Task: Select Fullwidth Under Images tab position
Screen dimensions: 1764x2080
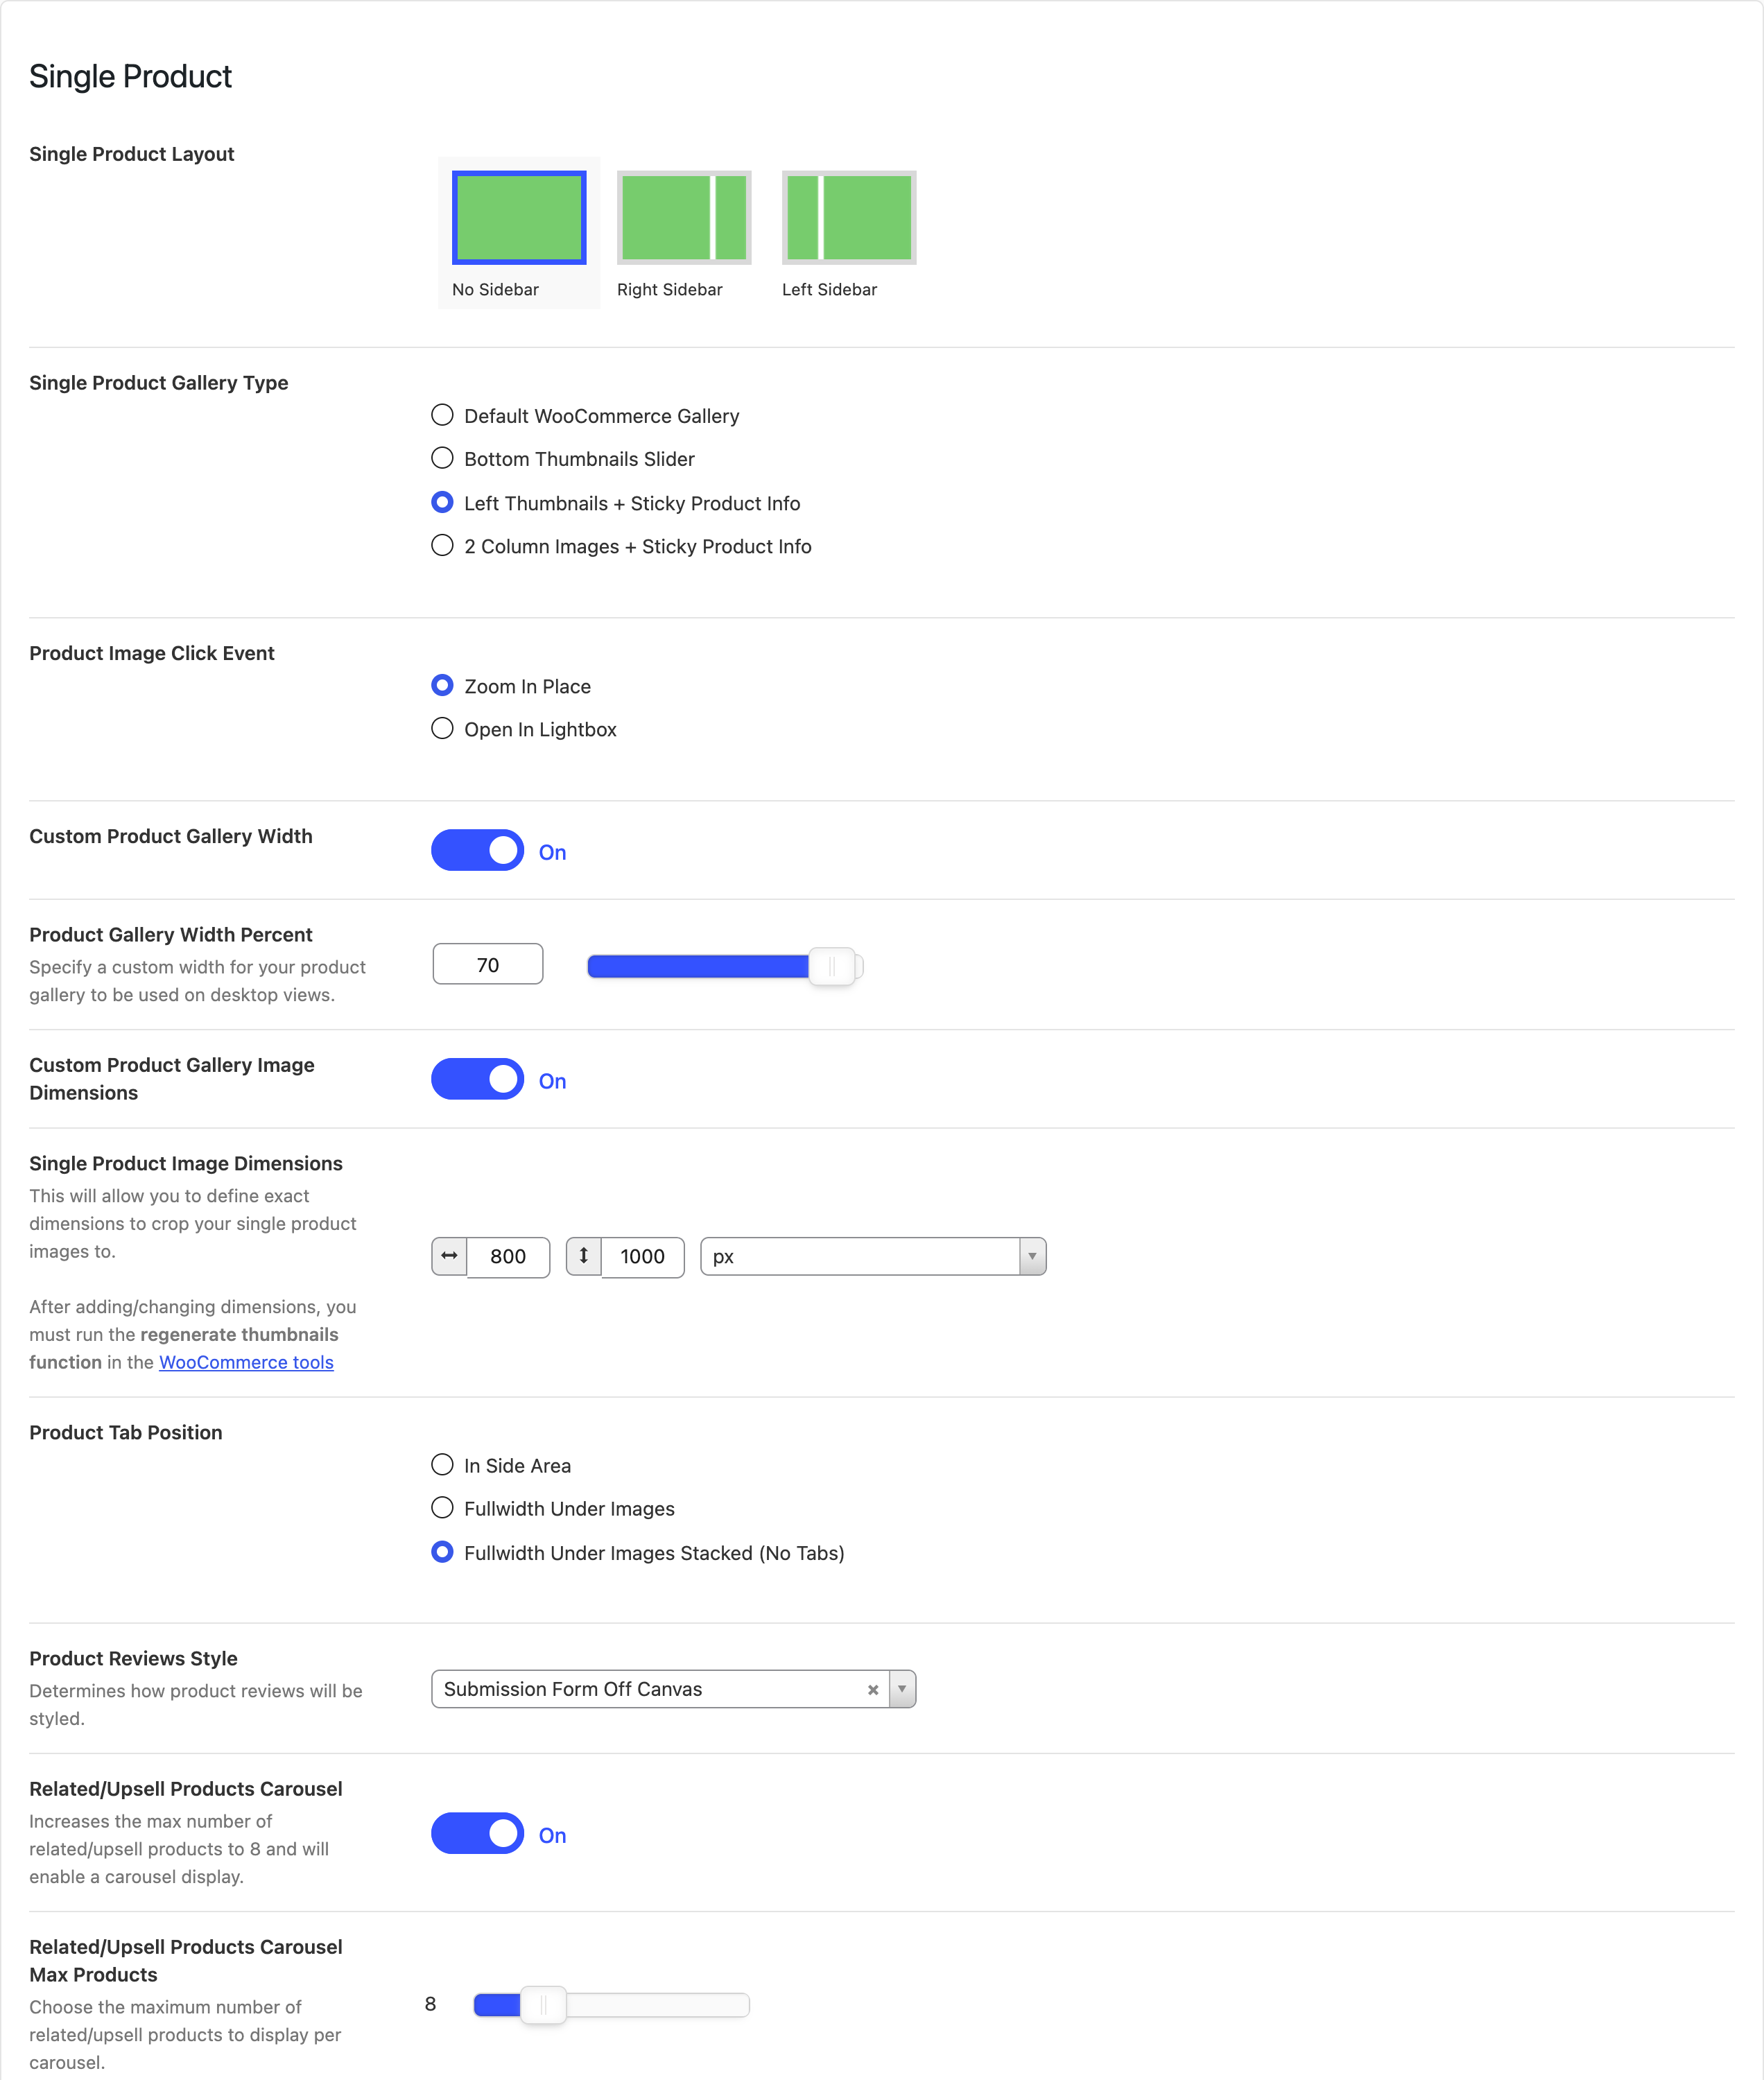Action: click(442, 1507)
